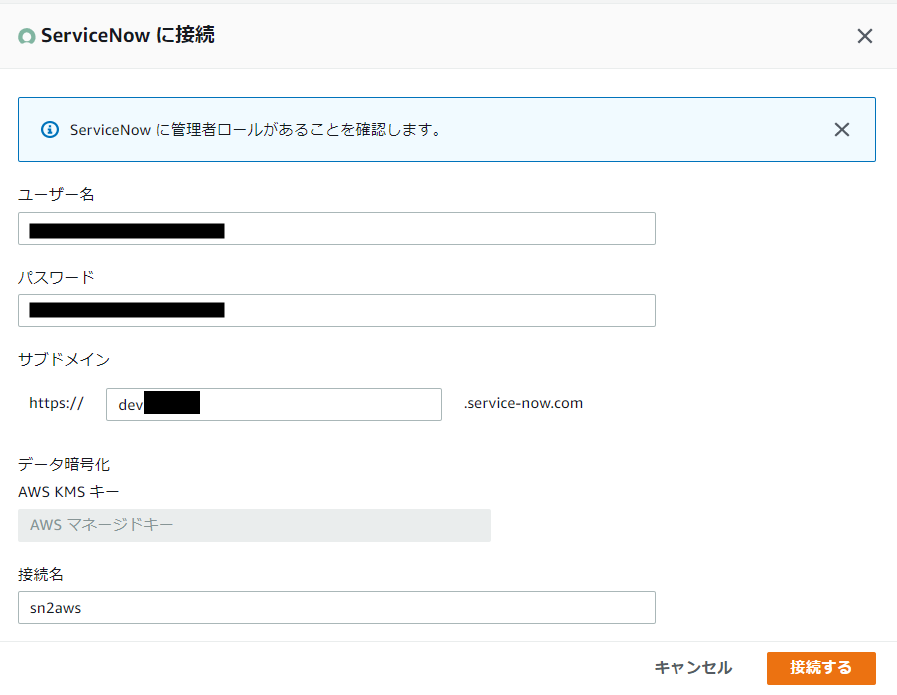
Task: Click the blue info icon in the banner
Action: pos(49,129)
